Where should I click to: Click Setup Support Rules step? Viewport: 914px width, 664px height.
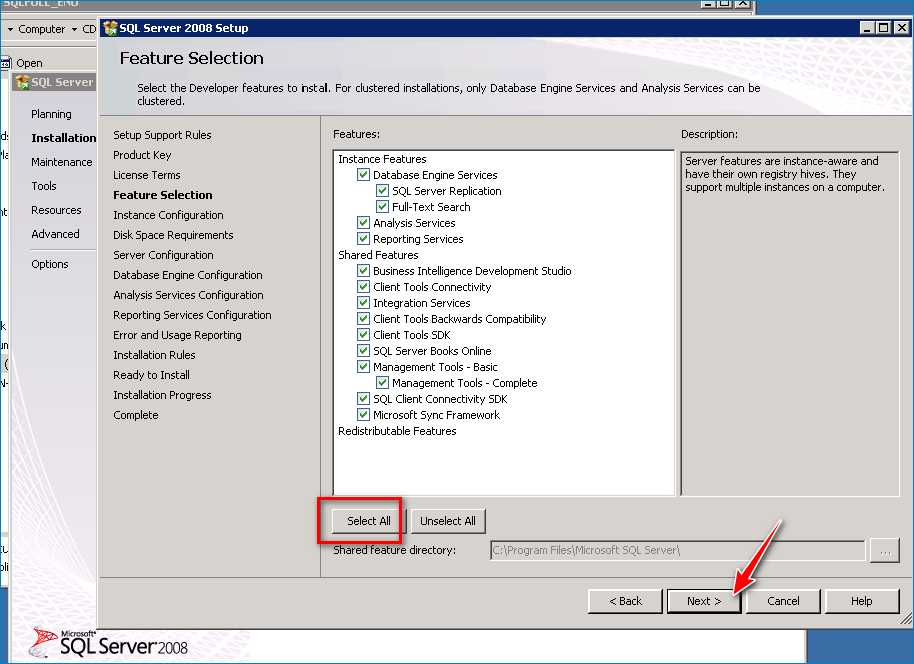coord(162,135)
